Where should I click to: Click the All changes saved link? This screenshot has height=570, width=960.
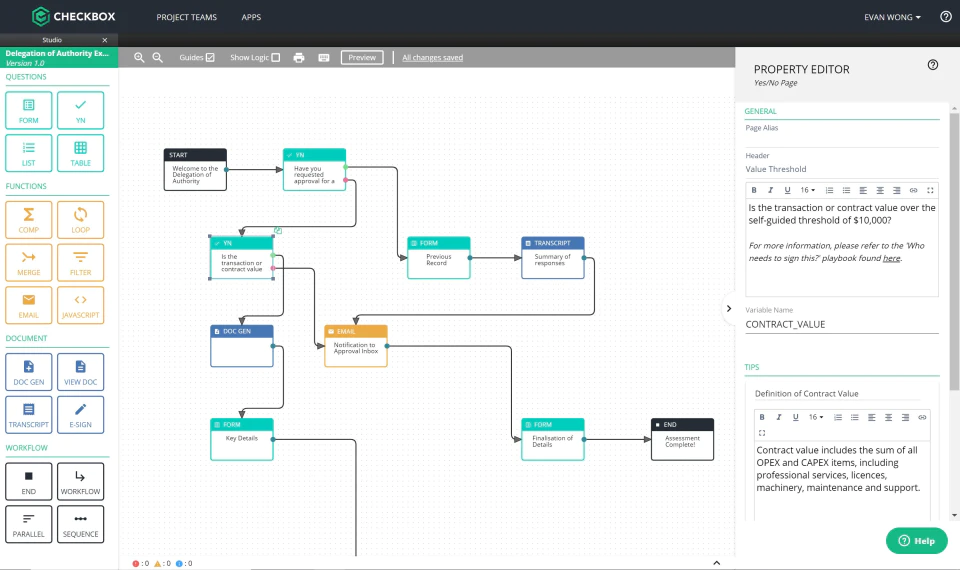pyautogui.click(x=432, y=58)
